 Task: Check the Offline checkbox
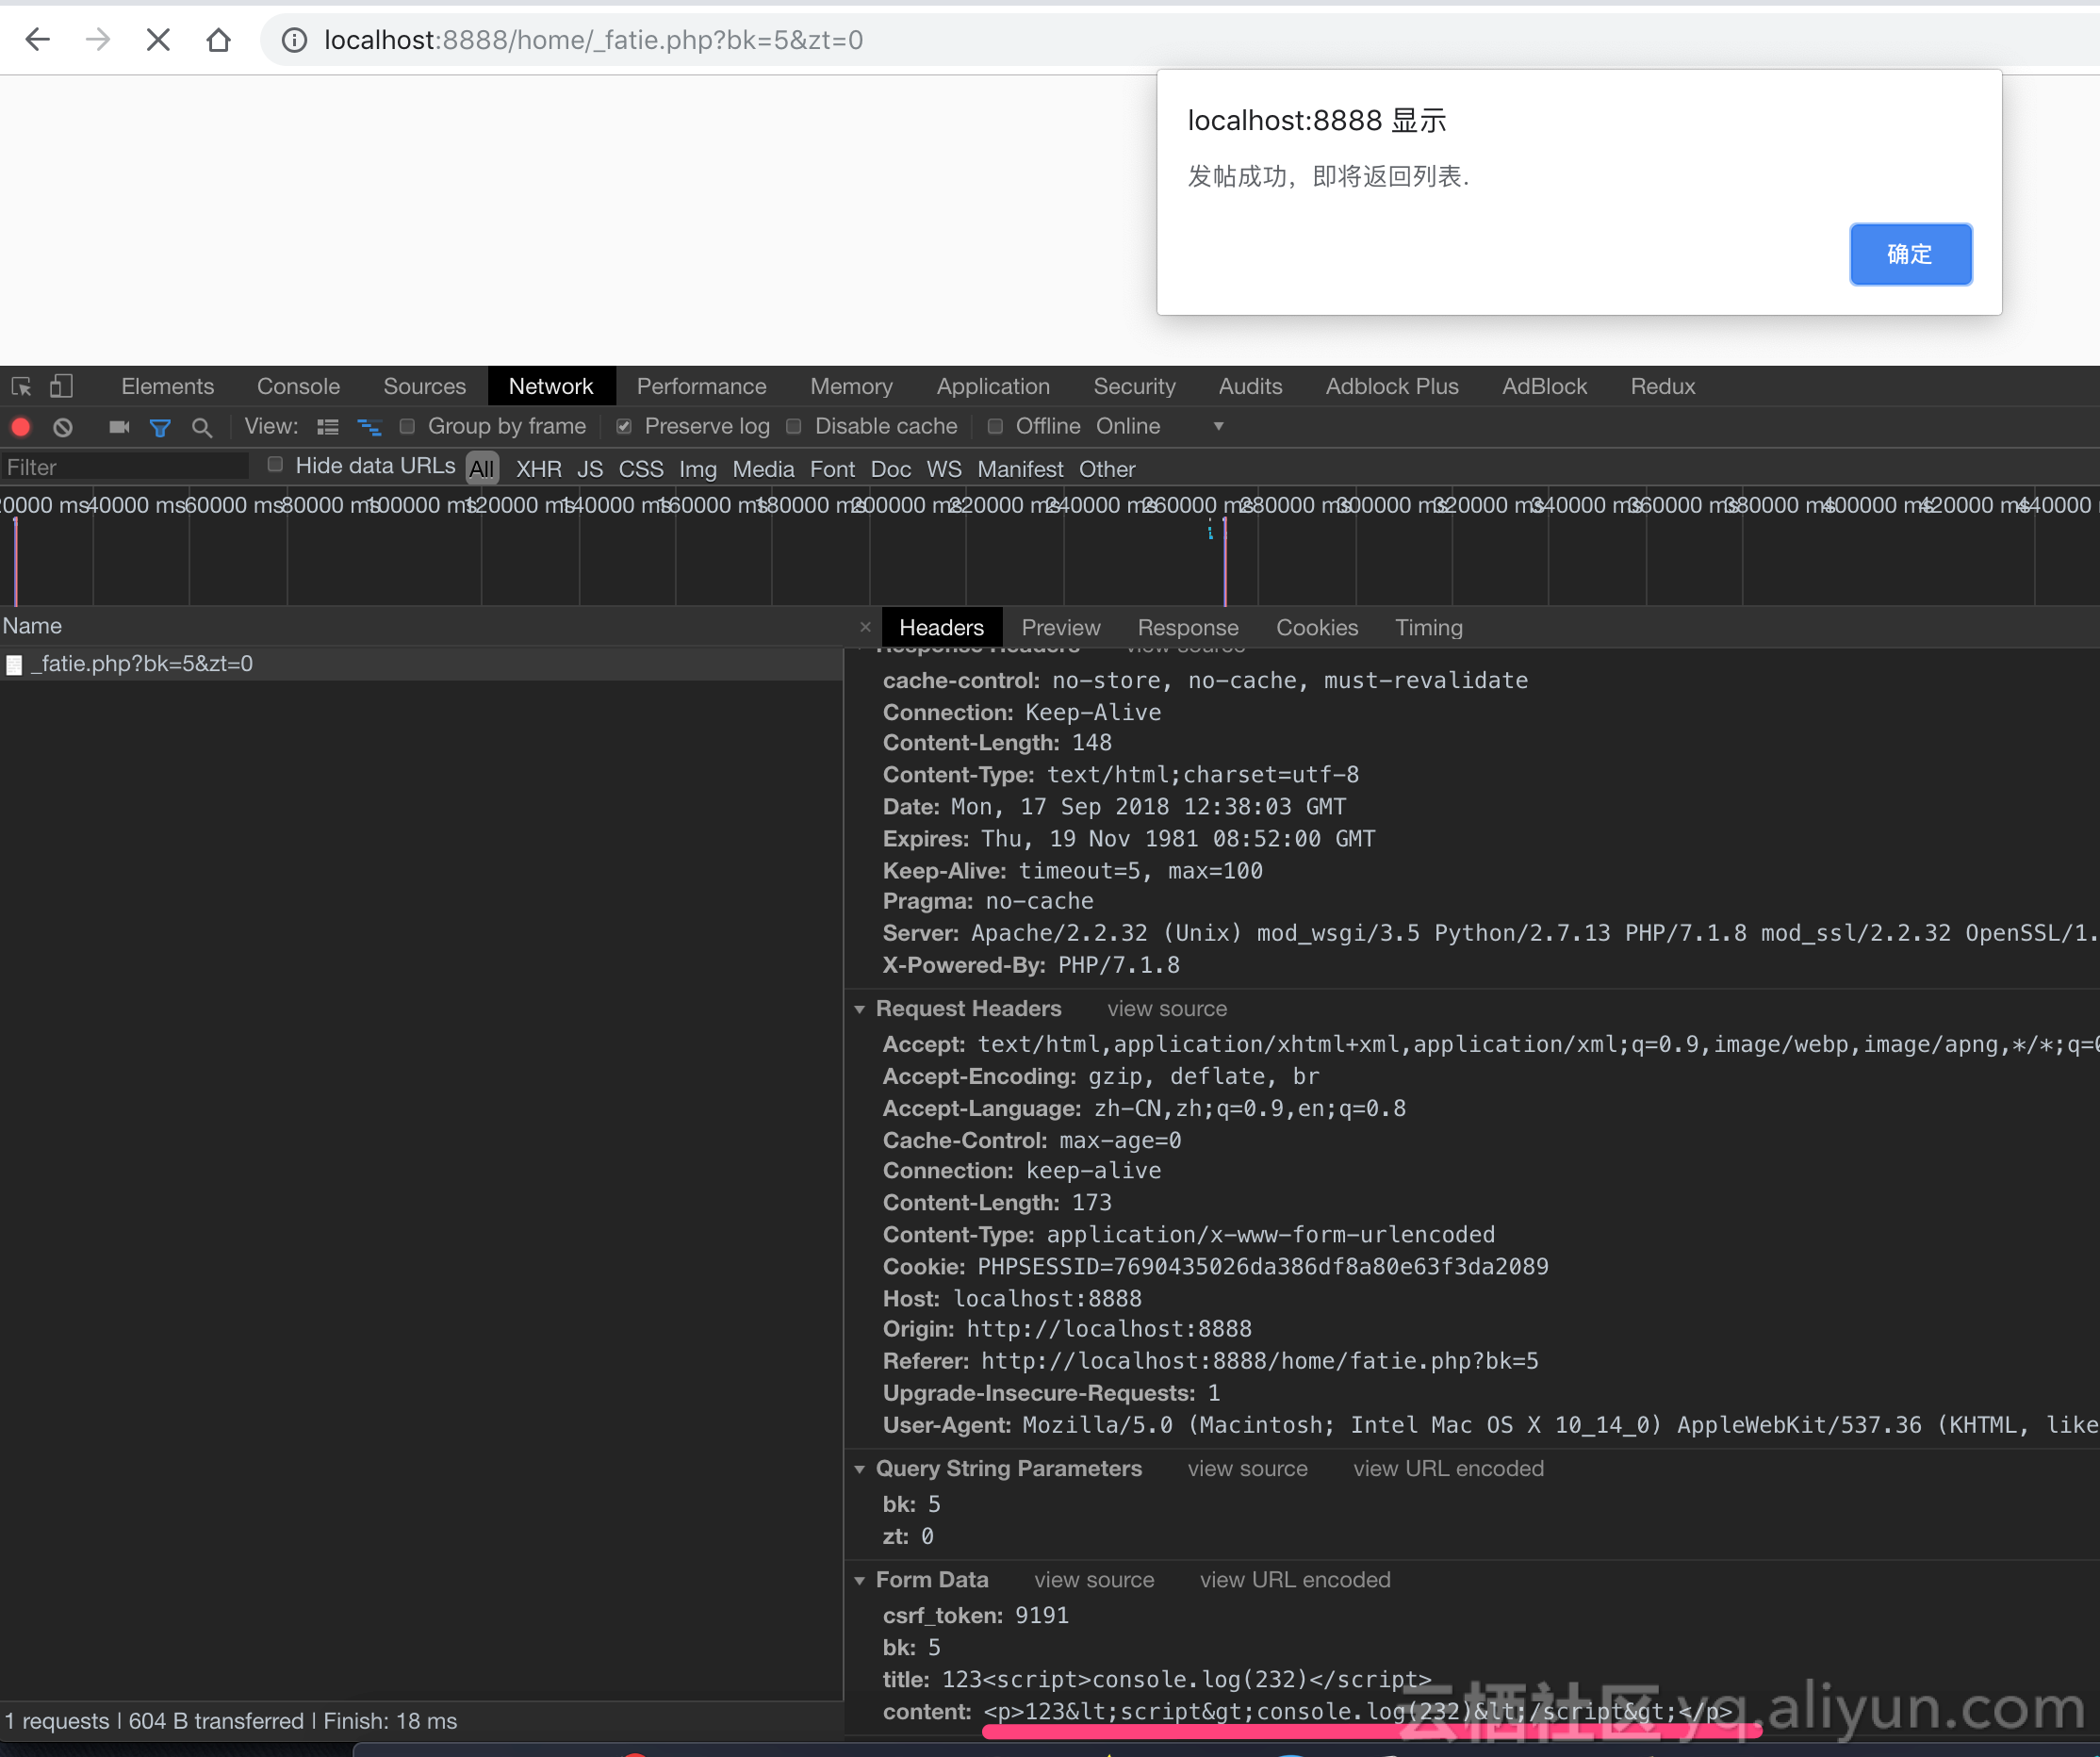coord(995,426)
